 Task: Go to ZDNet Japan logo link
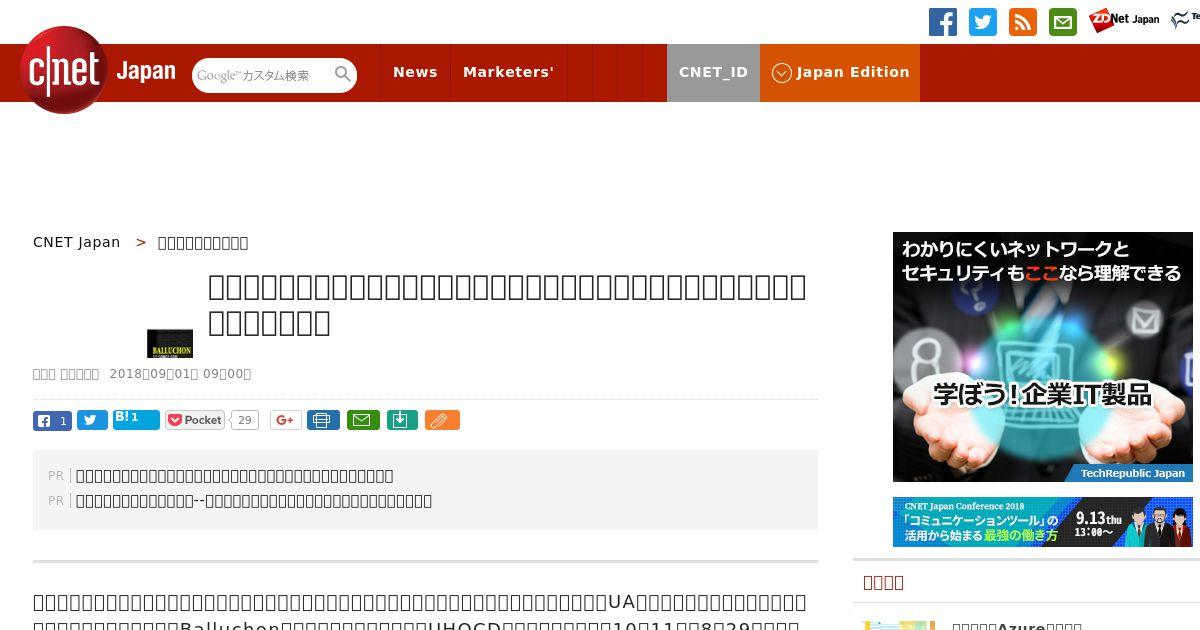pyautogui.click(x=1124, y=19)
